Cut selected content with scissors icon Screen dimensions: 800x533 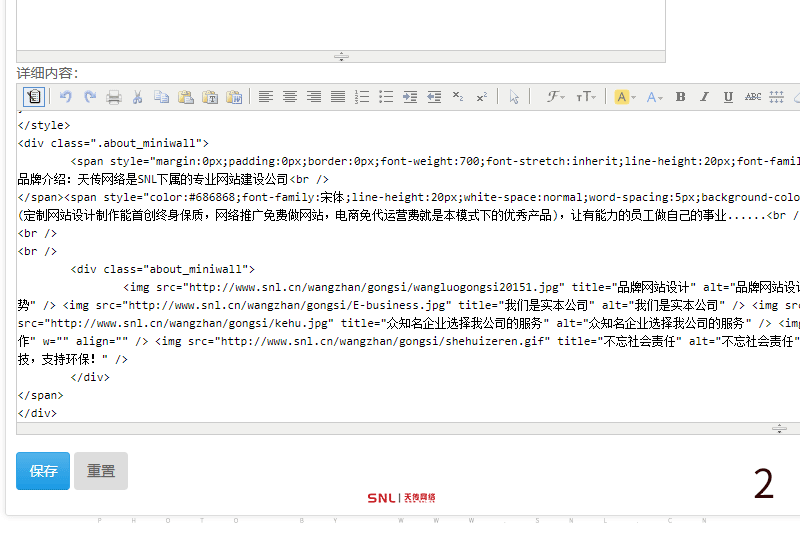[137, 97]
